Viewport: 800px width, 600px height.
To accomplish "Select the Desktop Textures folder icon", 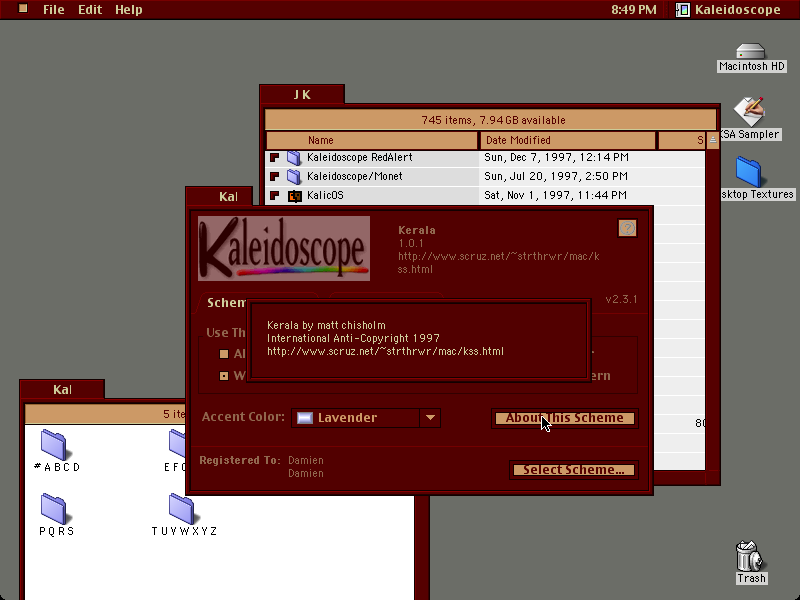I will [748, 172].
